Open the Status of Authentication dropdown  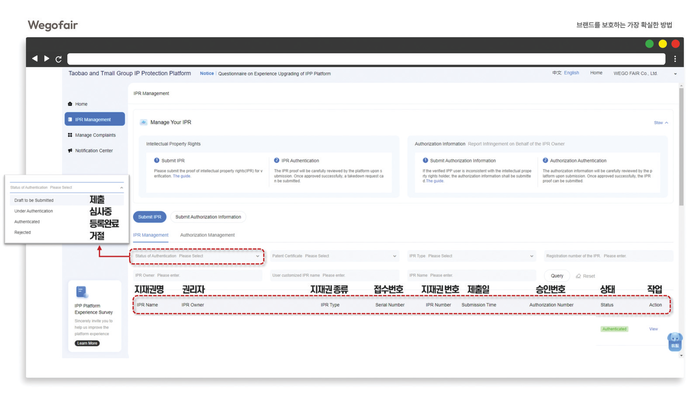[x=197, y=256]
